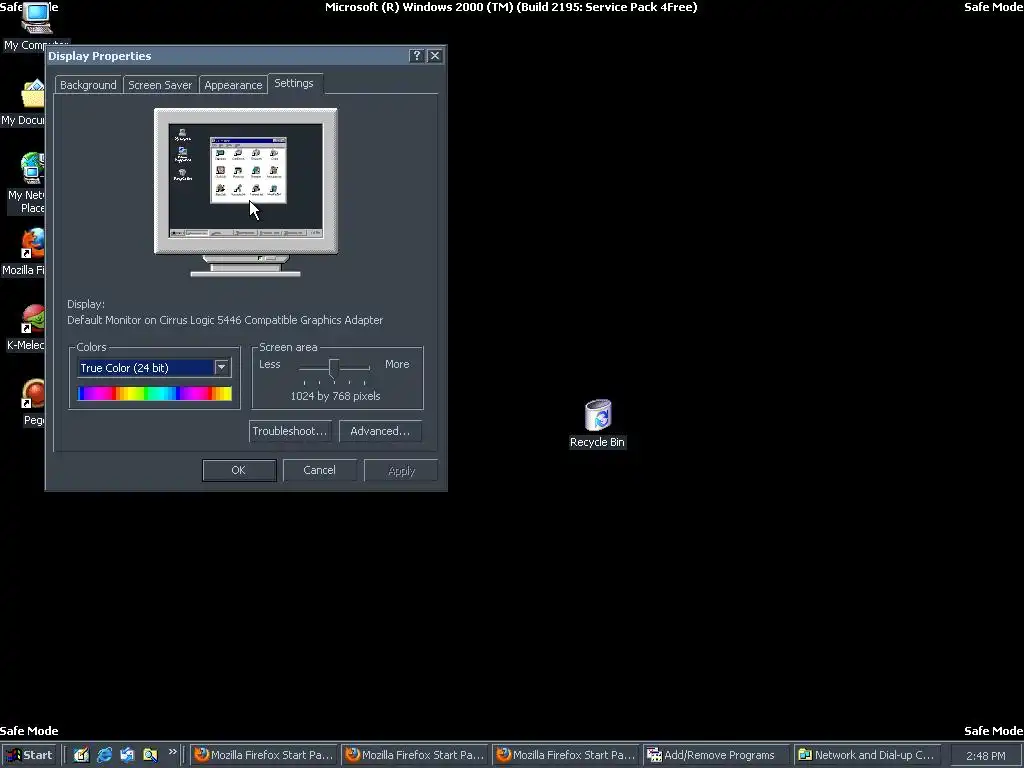The height and width of the screenshot is (768, 1024).
Task: Click the 'Less' label beside slider
Action: click(270, 364)
